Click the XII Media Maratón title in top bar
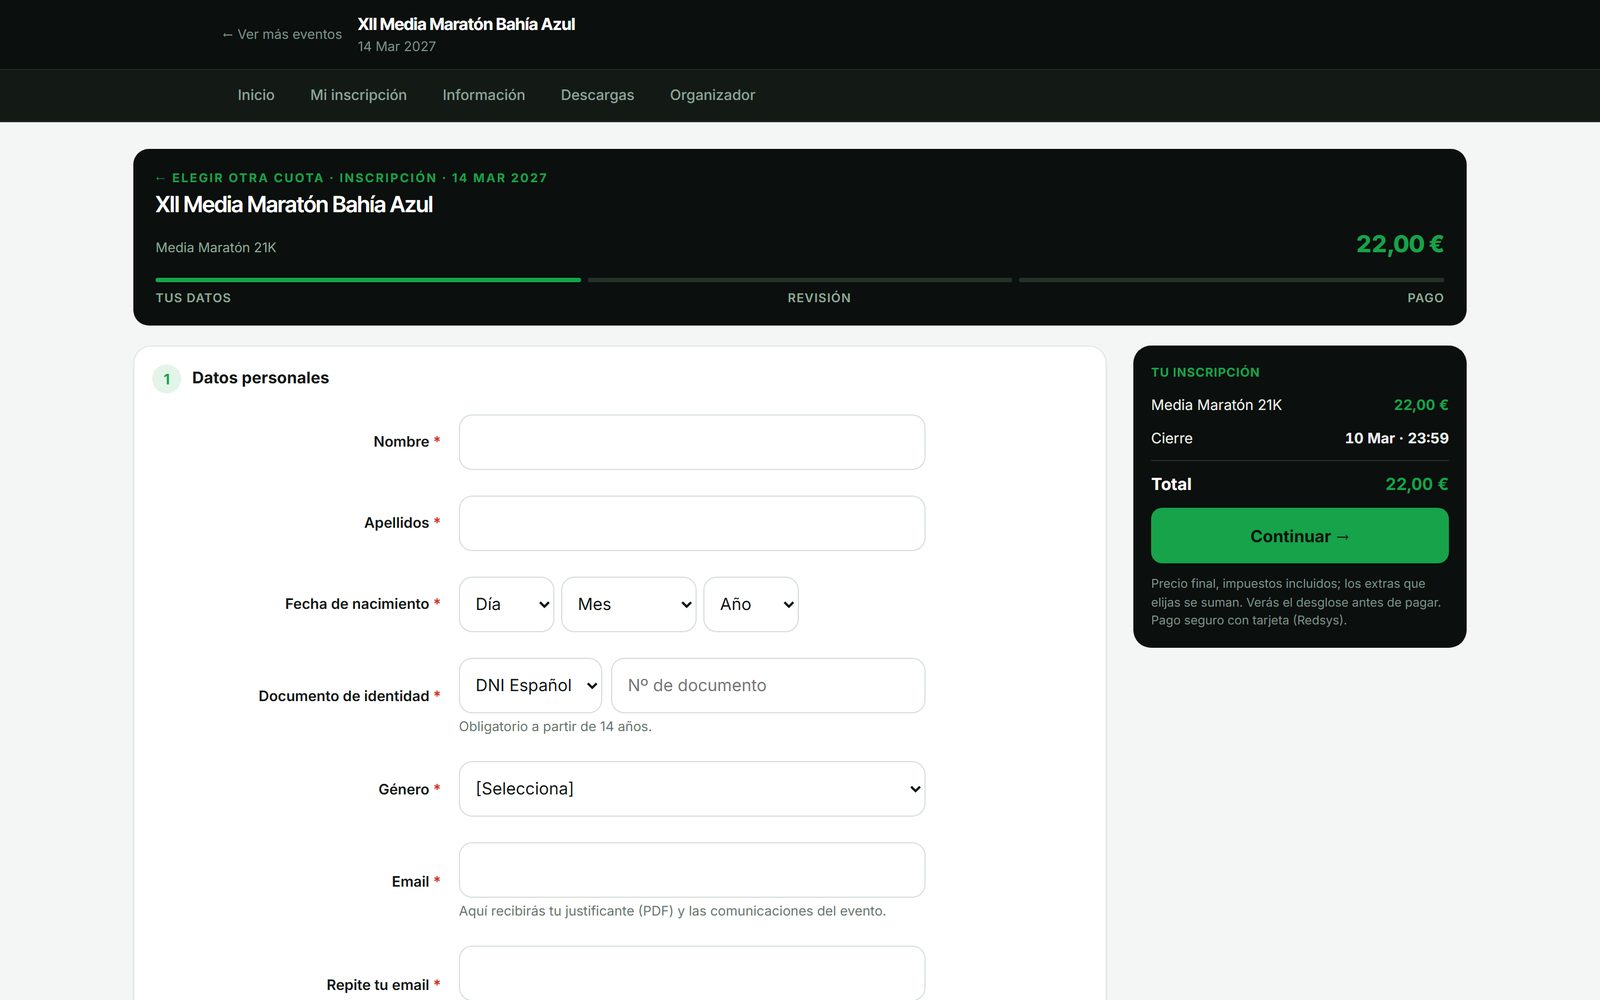 466,24
